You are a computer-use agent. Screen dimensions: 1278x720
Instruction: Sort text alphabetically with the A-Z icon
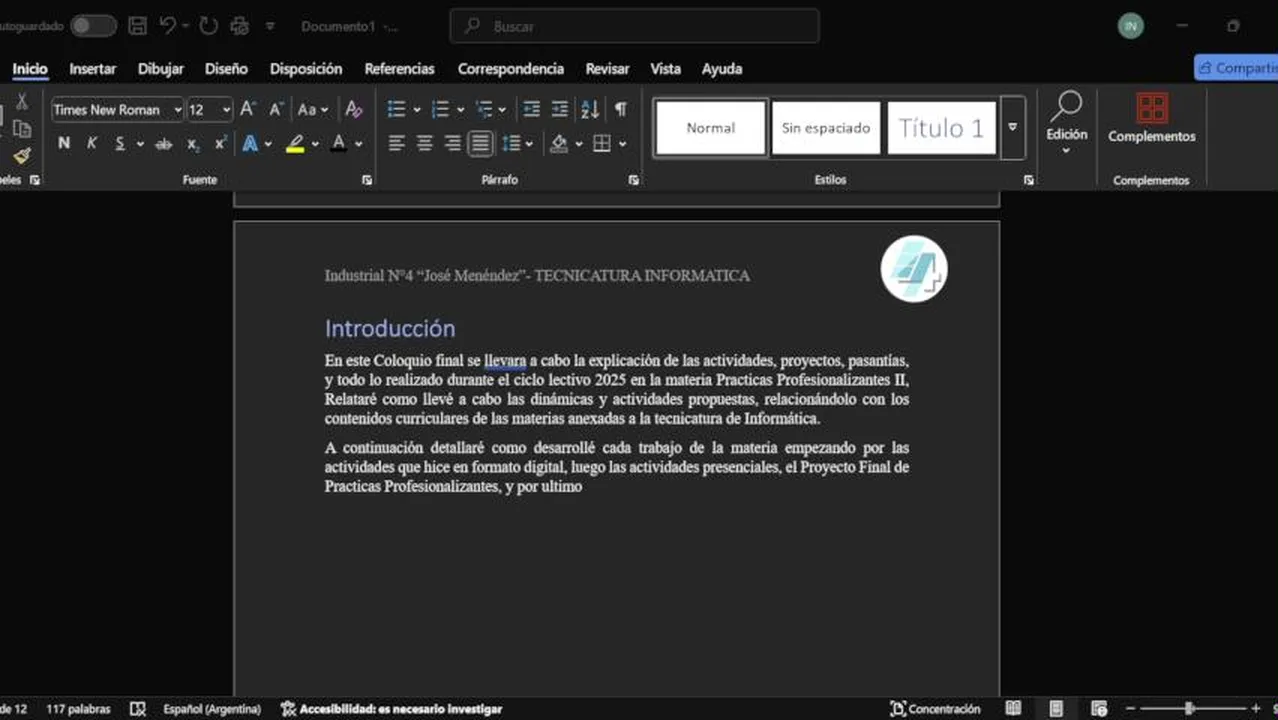pyautogui.click(x=590, y=109)
